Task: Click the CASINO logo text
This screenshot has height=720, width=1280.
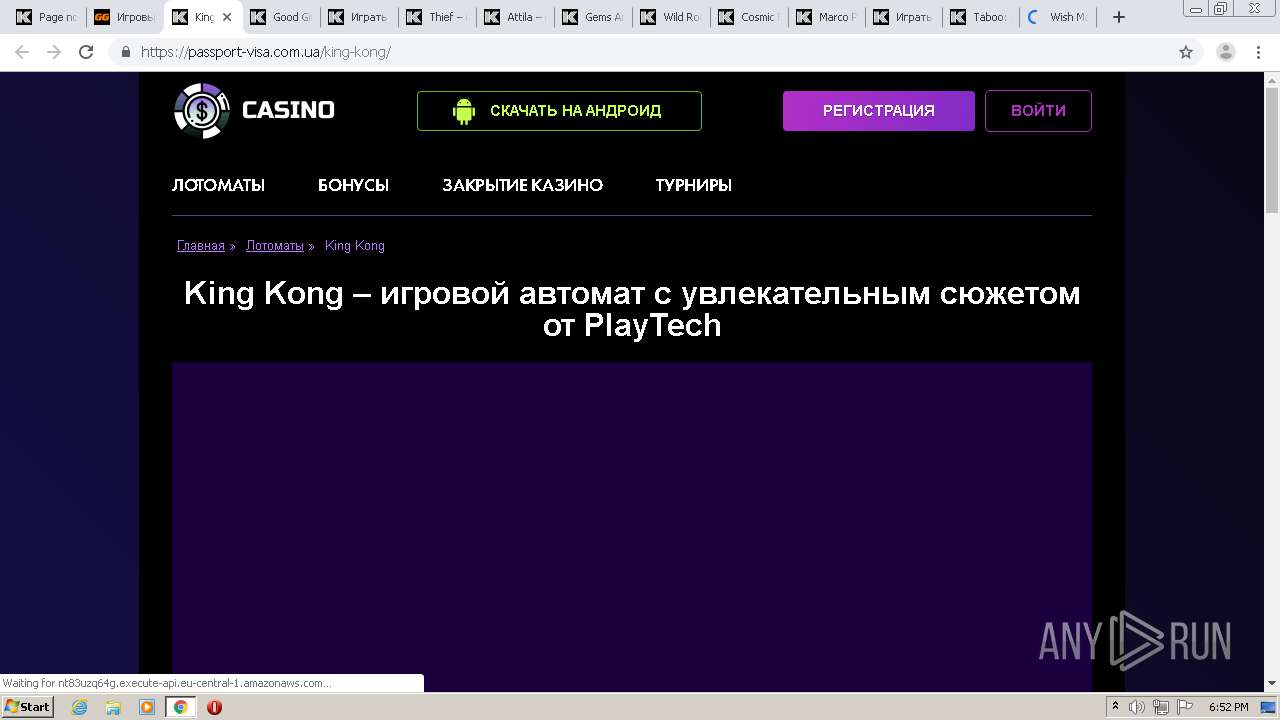Action: pos(288,110)
